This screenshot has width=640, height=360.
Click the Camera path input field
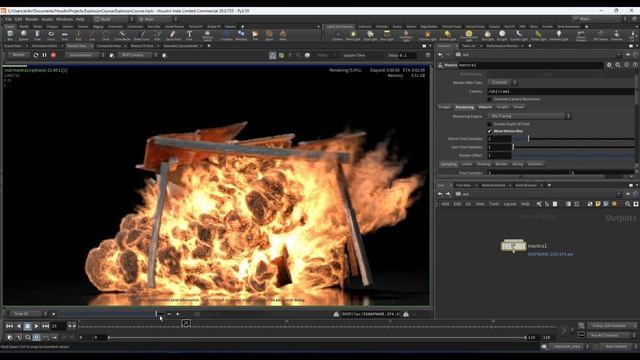[x=560, y=91]
